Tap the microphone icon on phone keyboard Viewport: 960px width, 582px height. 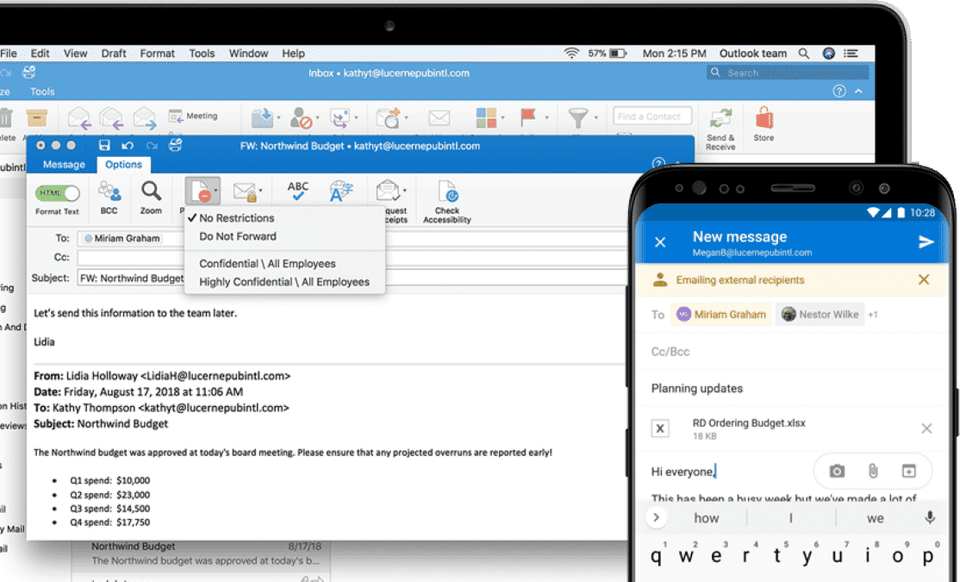(x=929, y=518)
